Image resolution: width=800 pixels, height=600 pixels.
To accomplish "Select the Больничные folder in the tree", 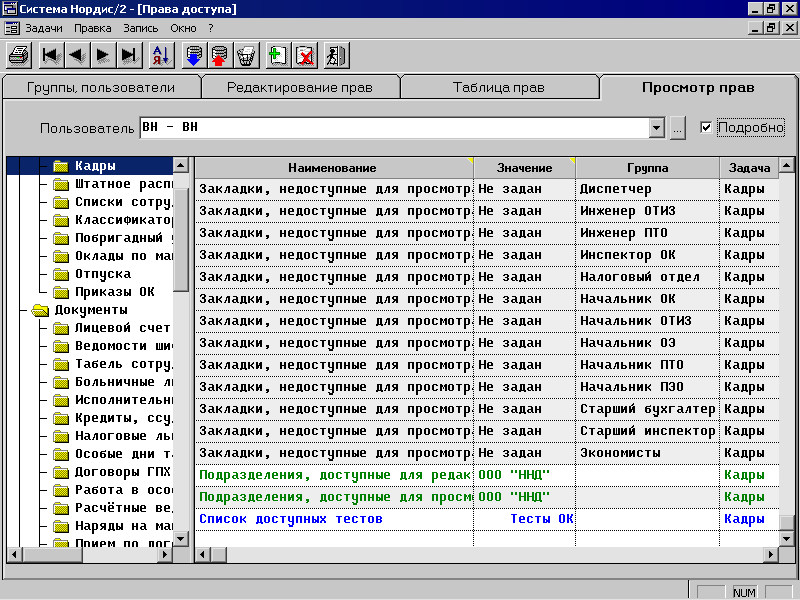I will (x=113, y=382).
